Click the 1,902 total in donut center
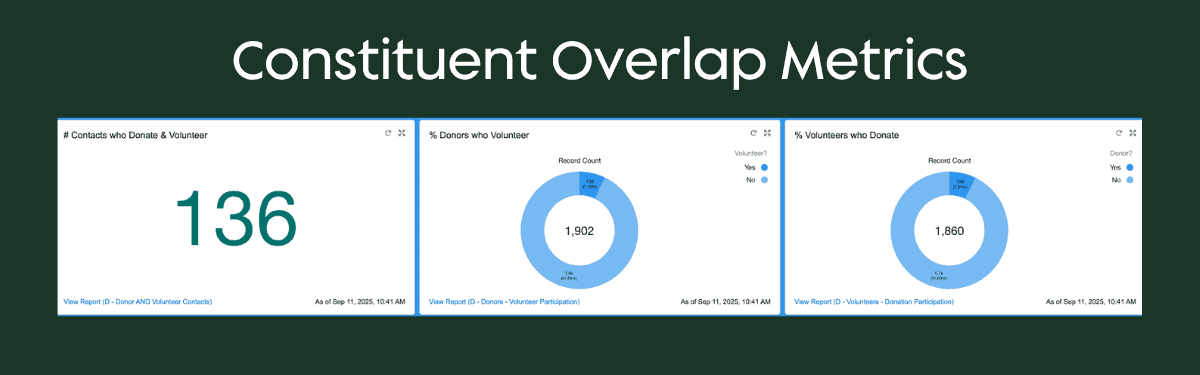Screen dimensions: 1200x375 580,231
